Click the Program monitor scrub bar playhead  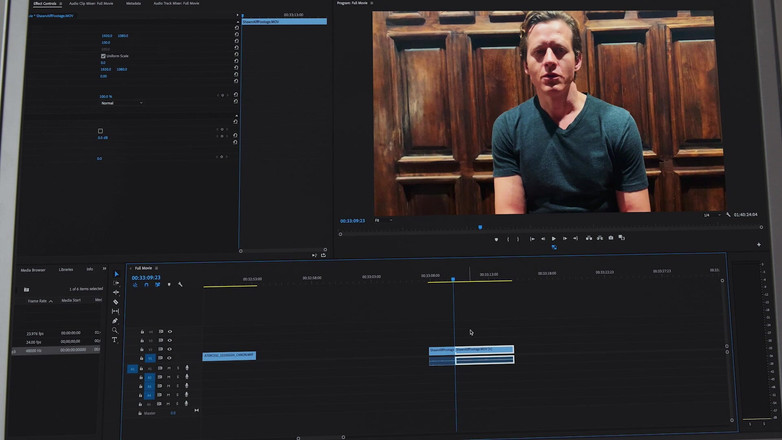pyautogui.click(x=480, y=227)
